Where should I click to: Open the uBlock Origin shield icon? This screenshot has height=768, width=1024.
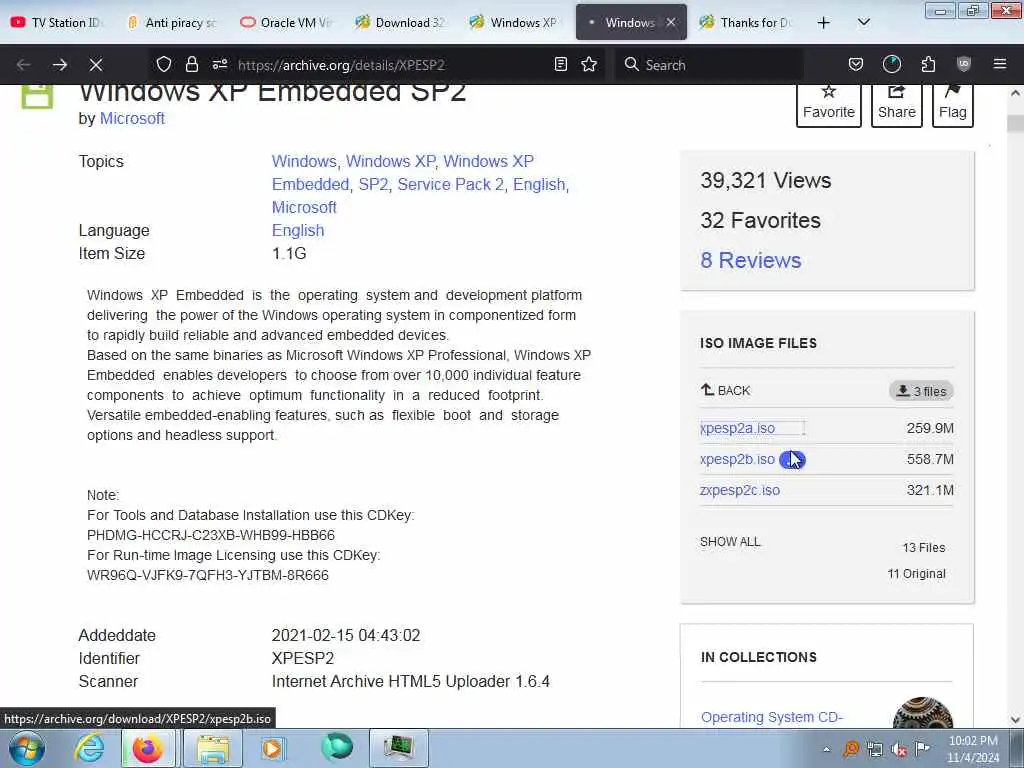964,64
